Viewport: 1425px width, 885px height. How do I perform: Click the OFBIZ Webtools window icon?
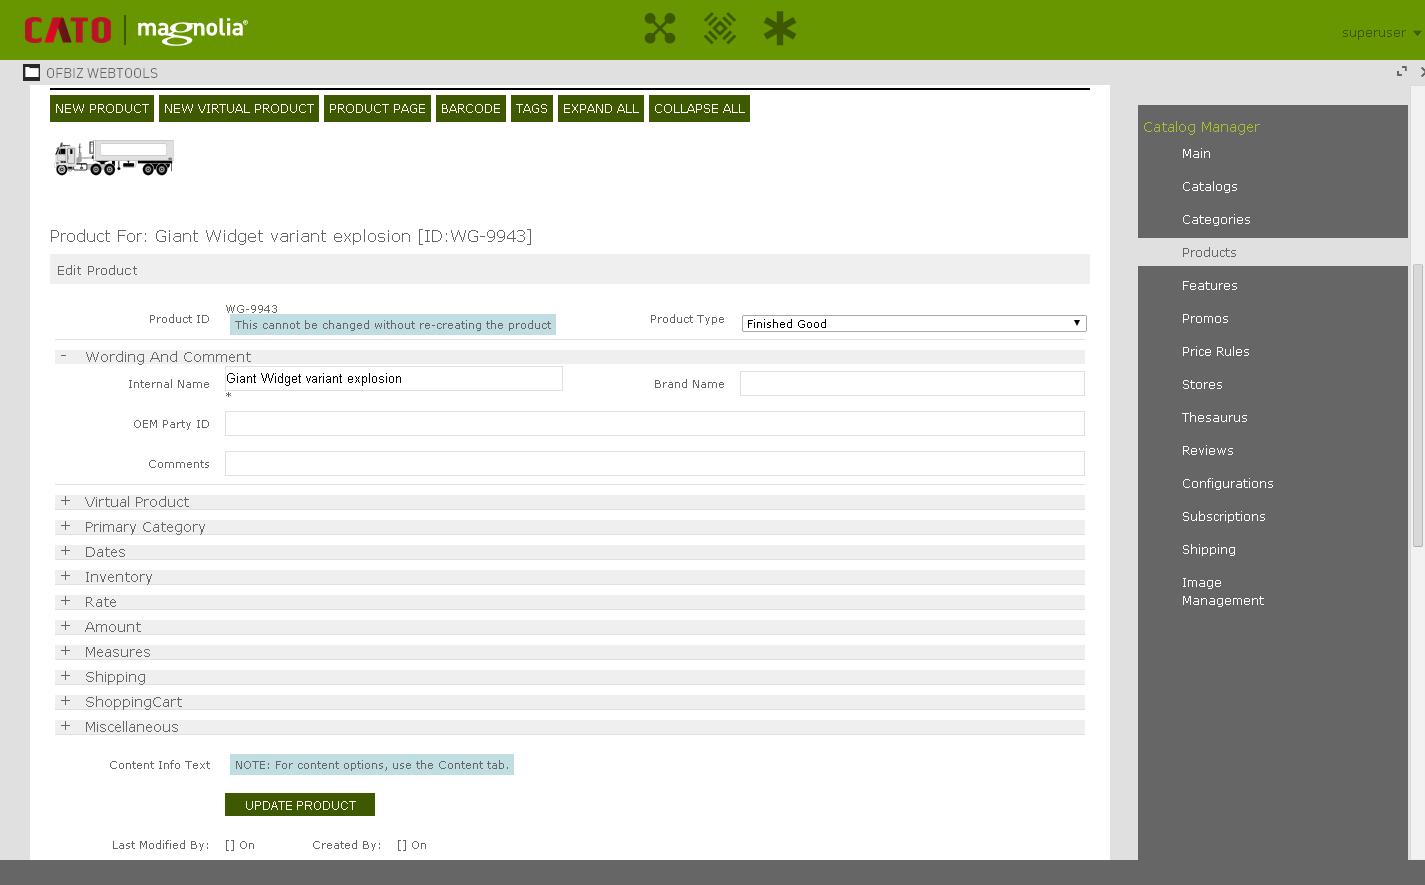tap(32, 73)
